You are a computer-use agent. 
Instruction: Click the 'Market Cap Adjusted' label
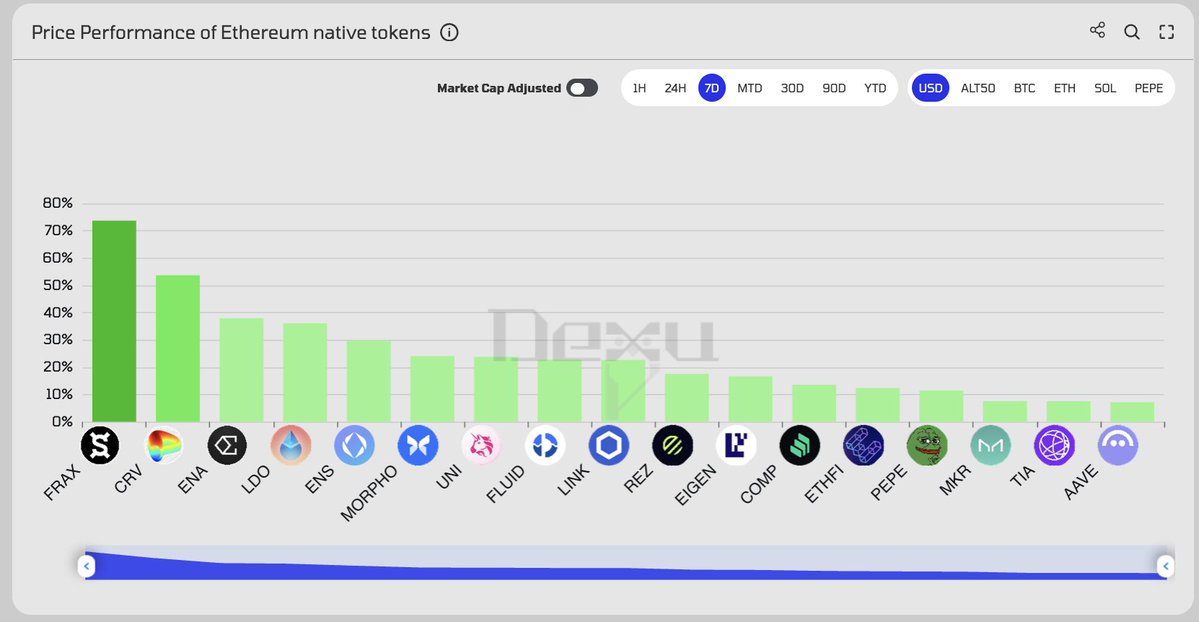(499, 88)
